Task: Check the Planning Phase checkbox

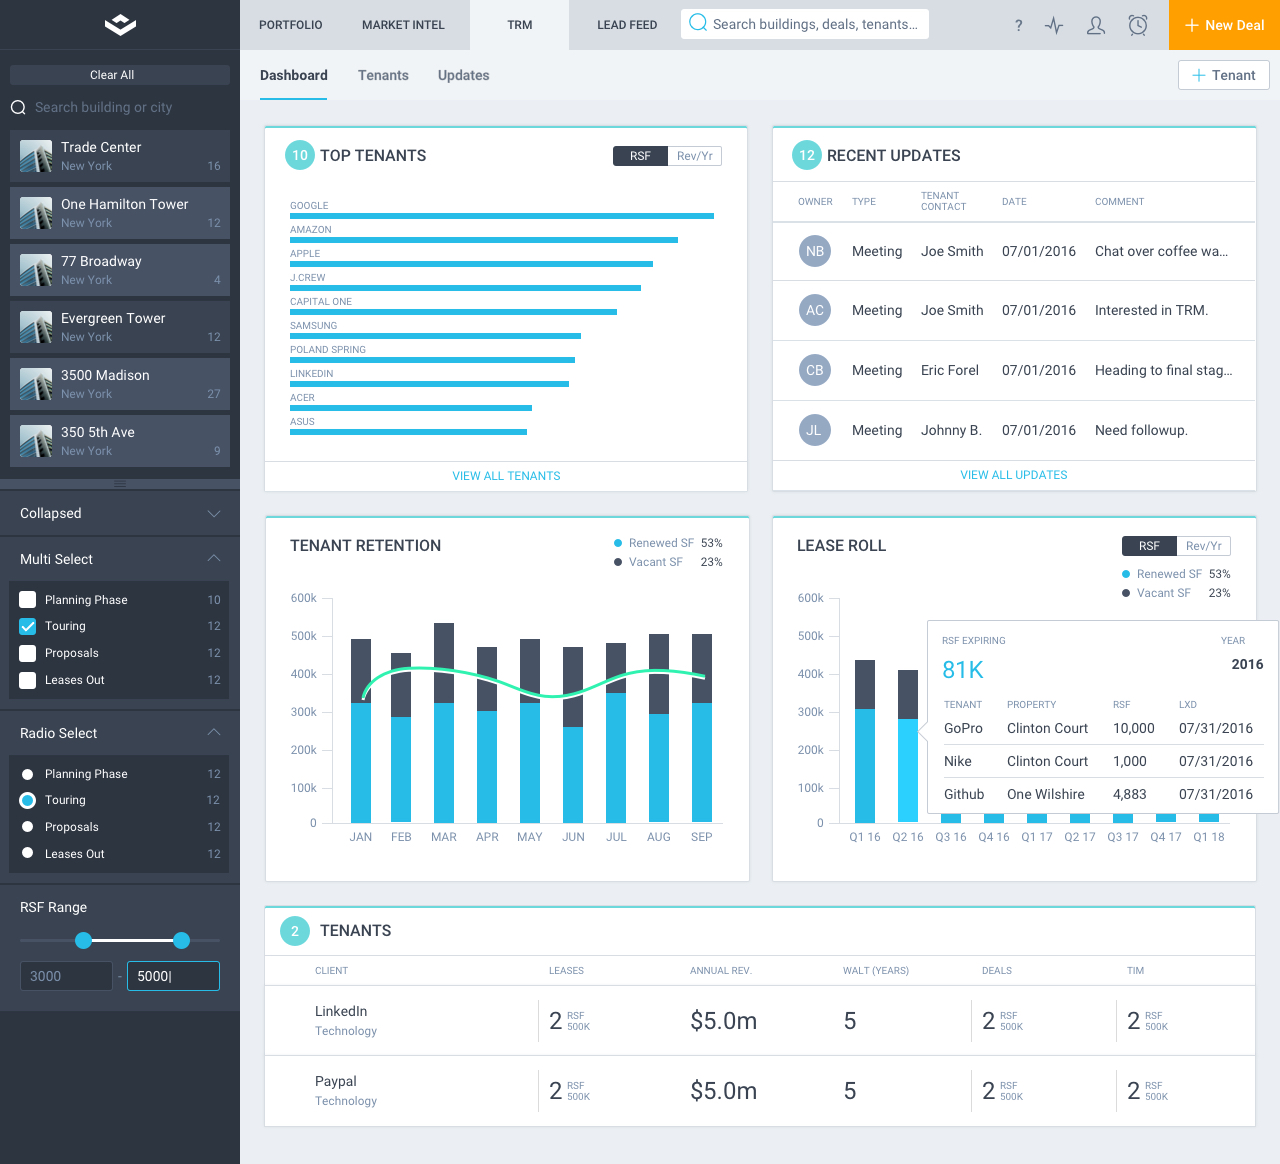Action: click(28, 600)
